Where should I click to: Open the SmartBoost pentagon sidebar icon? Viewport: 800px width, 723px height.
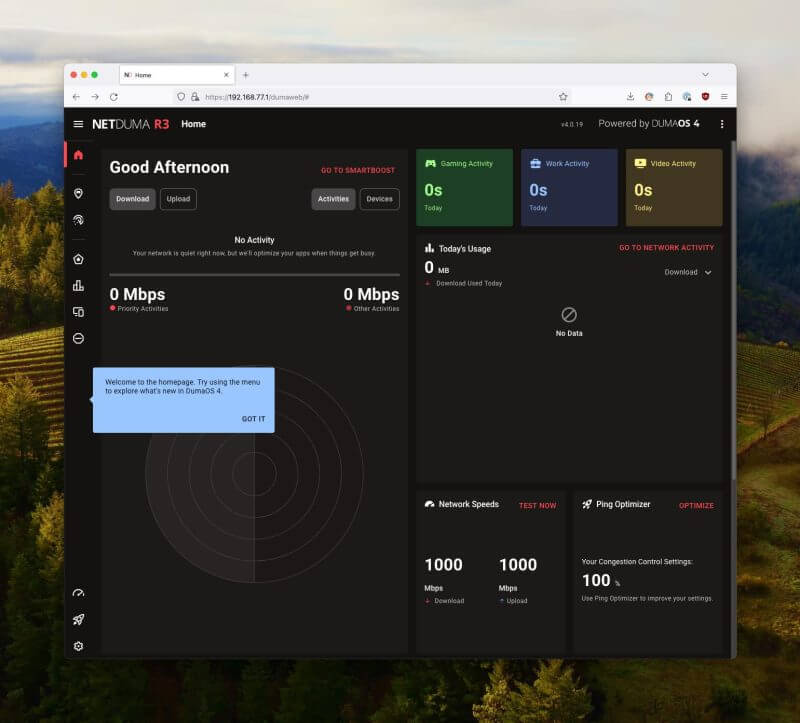[78, 259]
